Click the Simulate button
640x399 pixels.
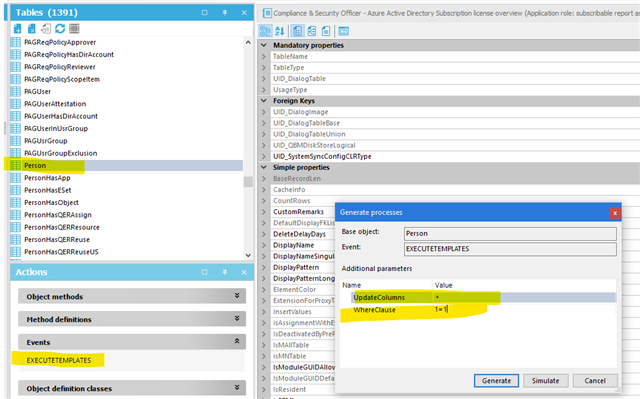coord(545,381)
